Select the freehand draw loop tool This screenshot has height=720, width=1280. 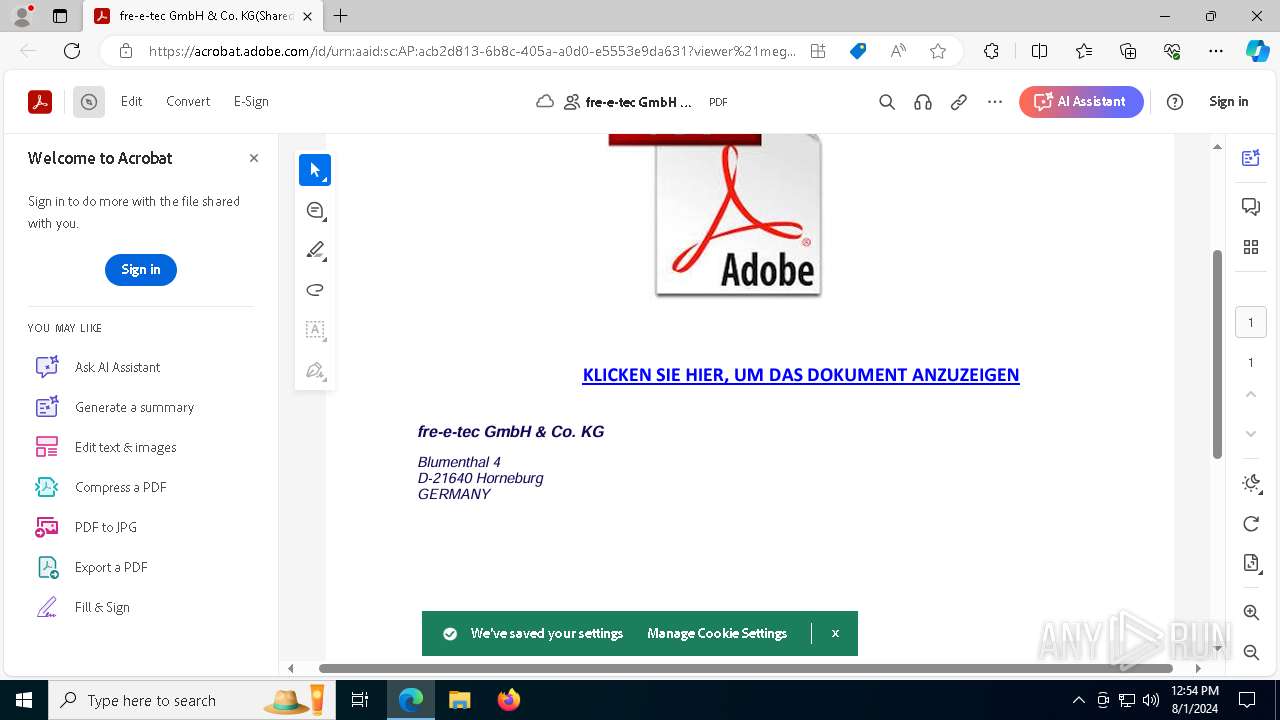pyautogui.click(x=315, y=290)
